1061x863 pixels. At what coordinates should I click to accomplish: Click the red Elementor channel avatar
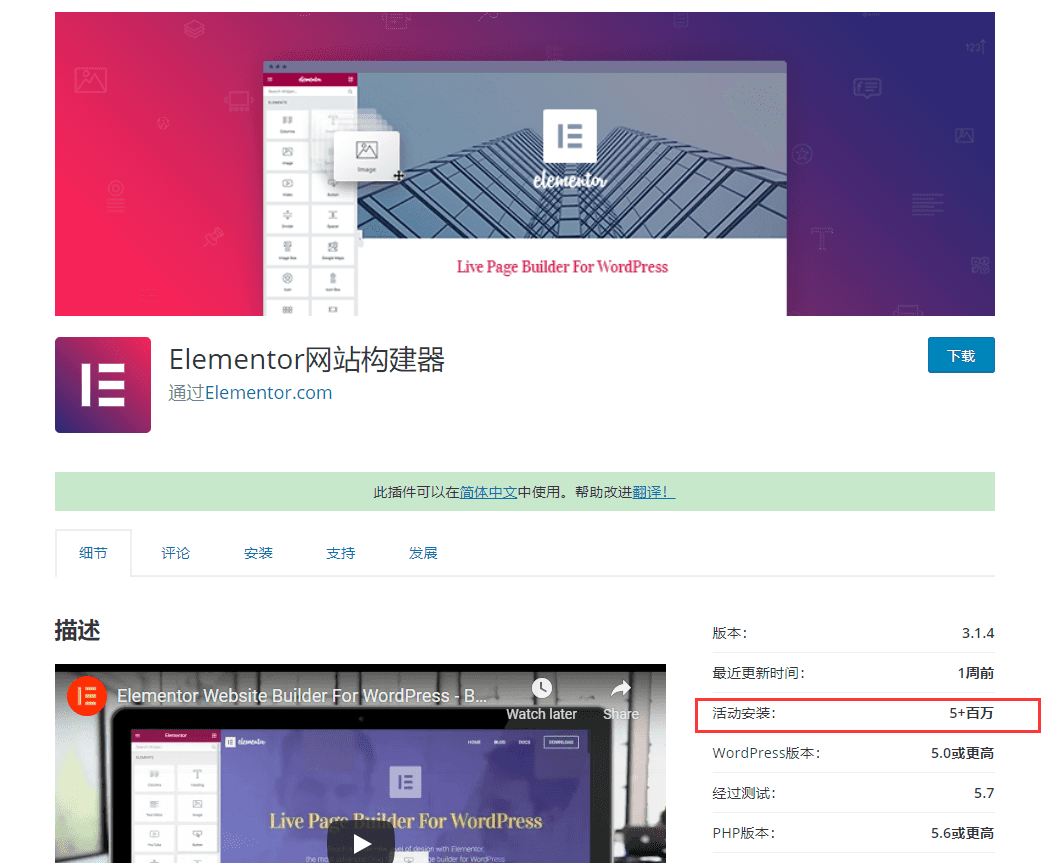click(87, 696)
